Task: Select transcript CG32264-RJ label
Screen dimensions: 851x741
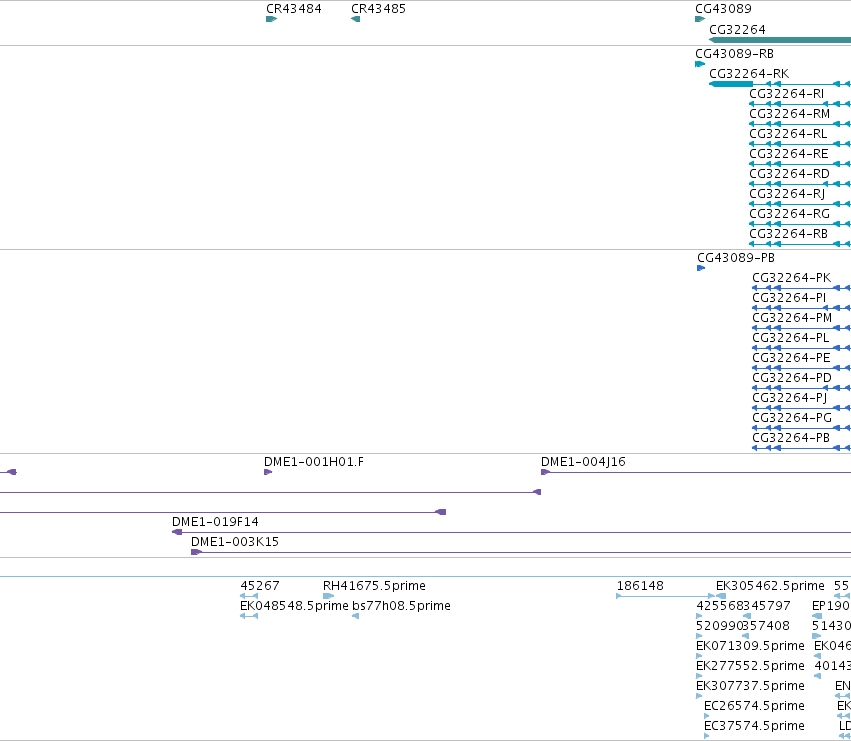Action: click(x=787, y=194)
